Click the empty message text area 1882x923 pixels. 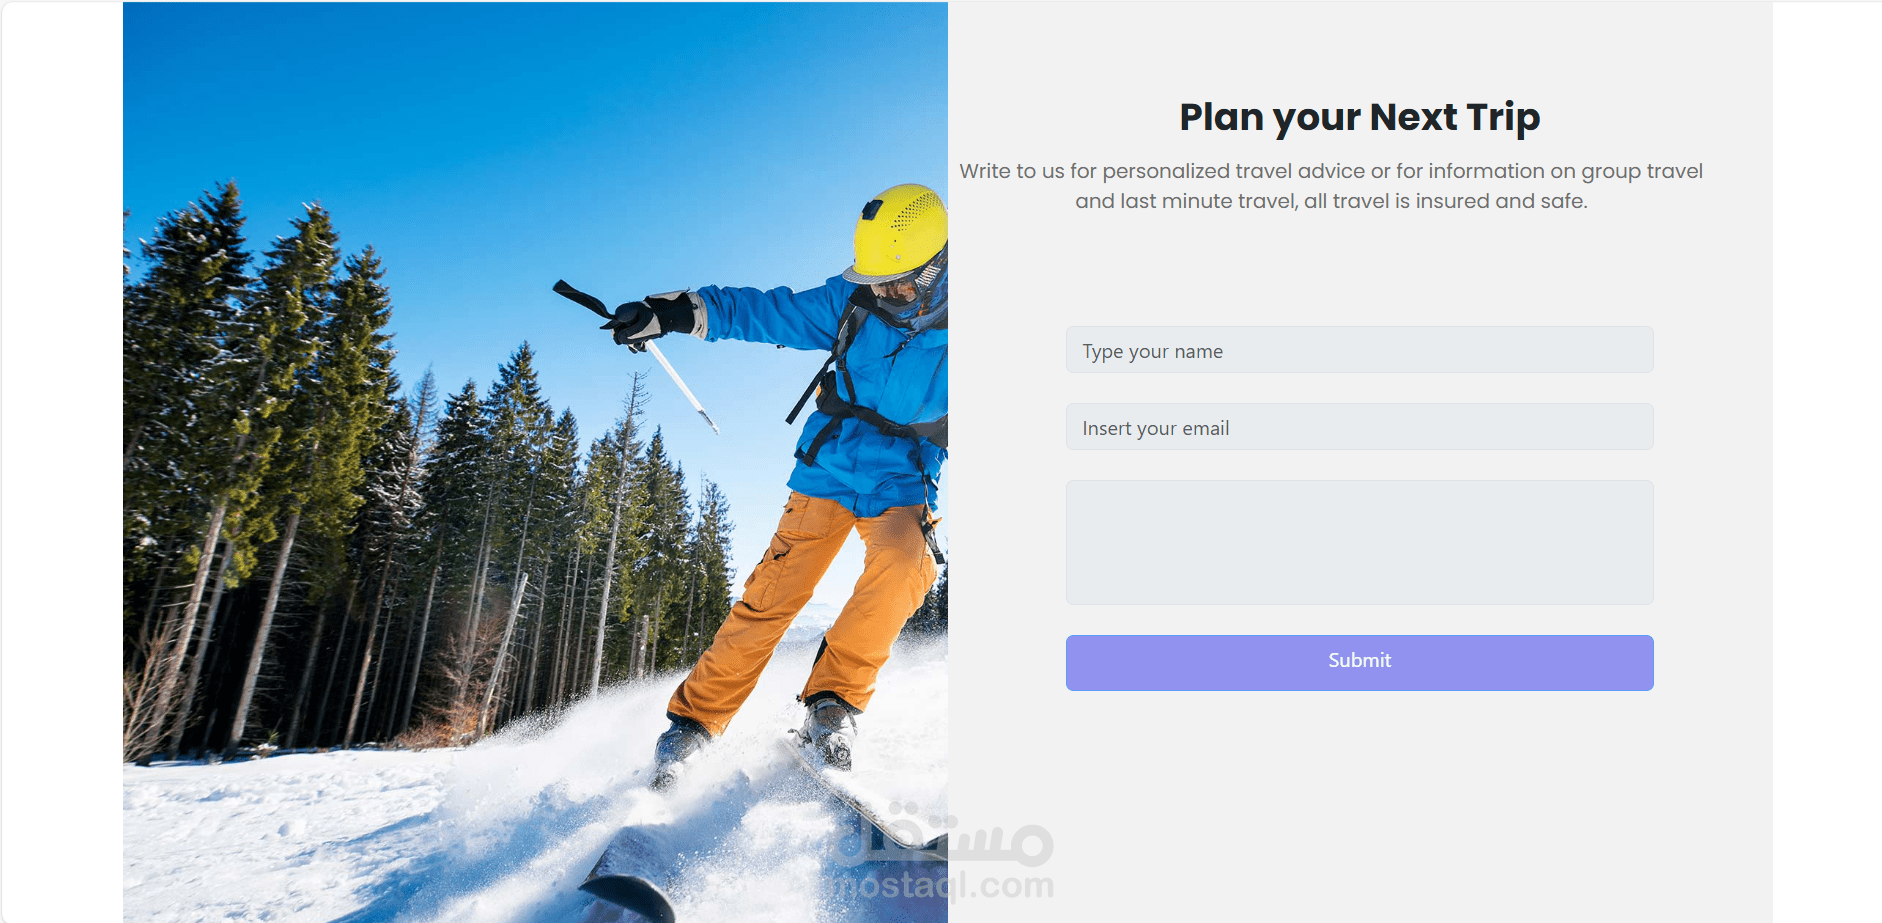coord(1359,542)
